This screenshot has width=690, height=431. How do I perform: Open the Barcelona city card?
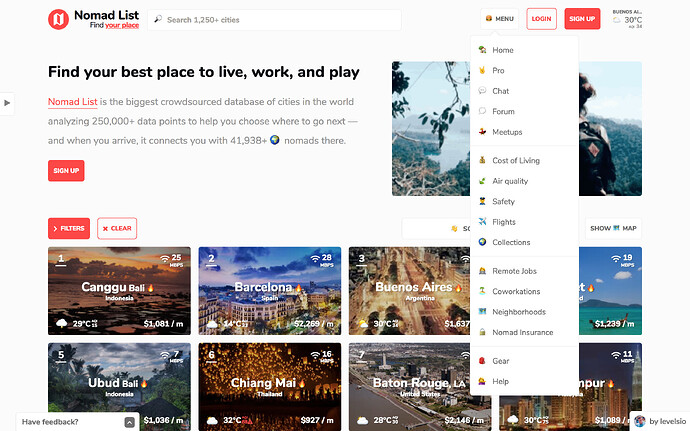(x=270, y=291)
